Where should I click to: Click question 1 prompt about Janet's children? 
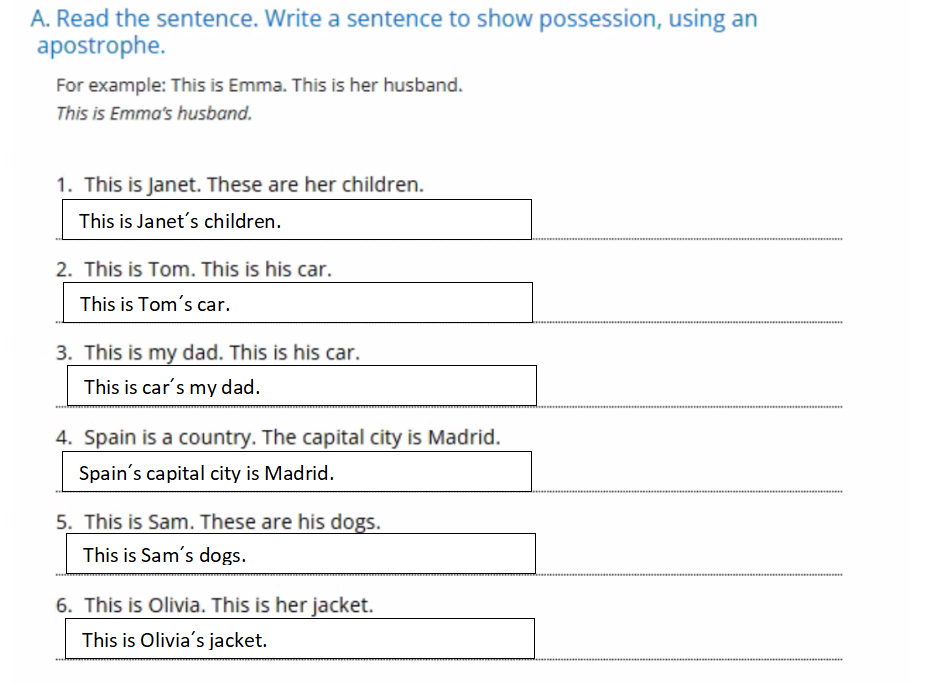pos(254,185)
